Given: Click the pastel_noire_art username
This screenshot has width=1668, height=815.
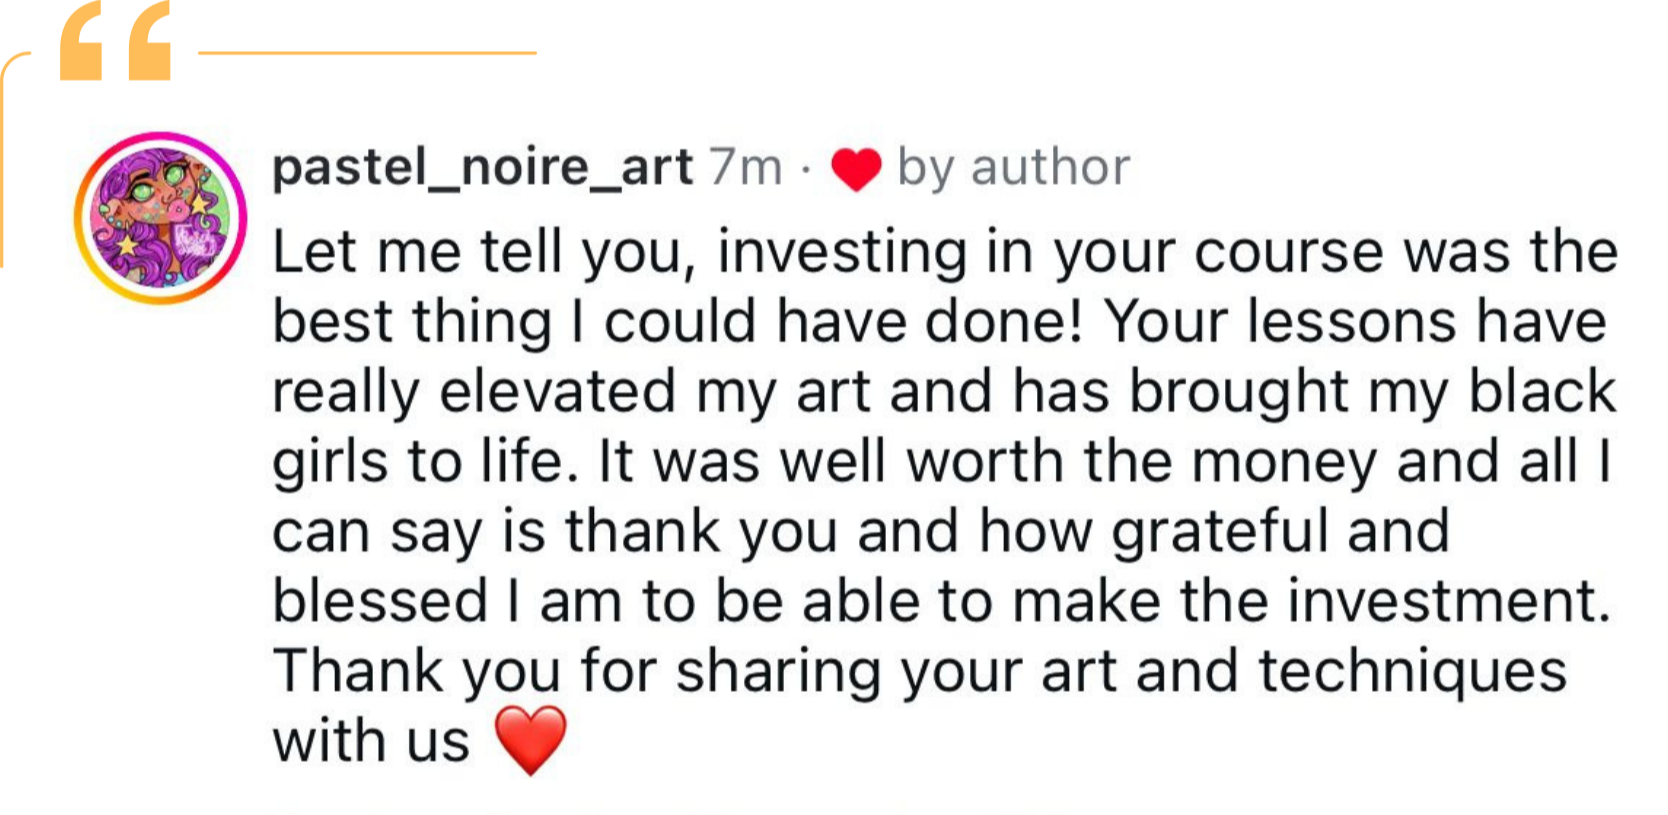Looking at the screenshot, I should click(x=482, y=167).
